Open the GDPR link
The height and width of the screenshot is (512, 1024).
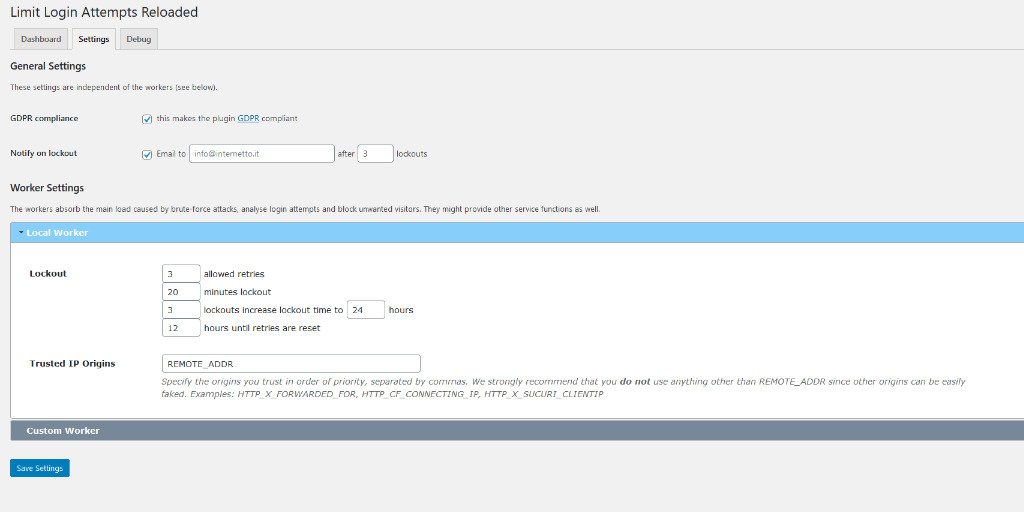point(248,118)
